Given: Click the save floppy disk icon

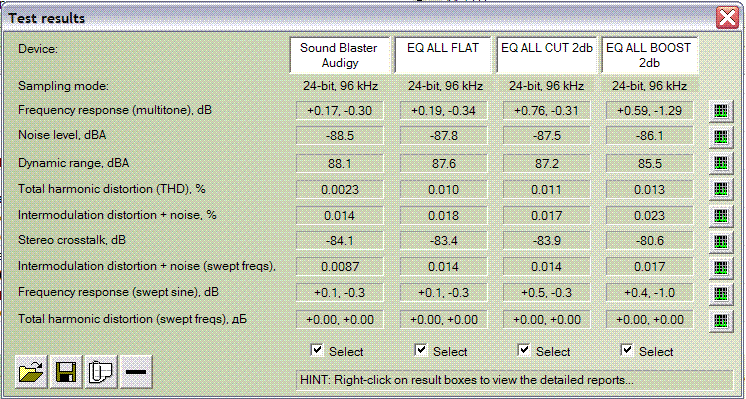Looking at the screenshot, I should tap(66, 371).
